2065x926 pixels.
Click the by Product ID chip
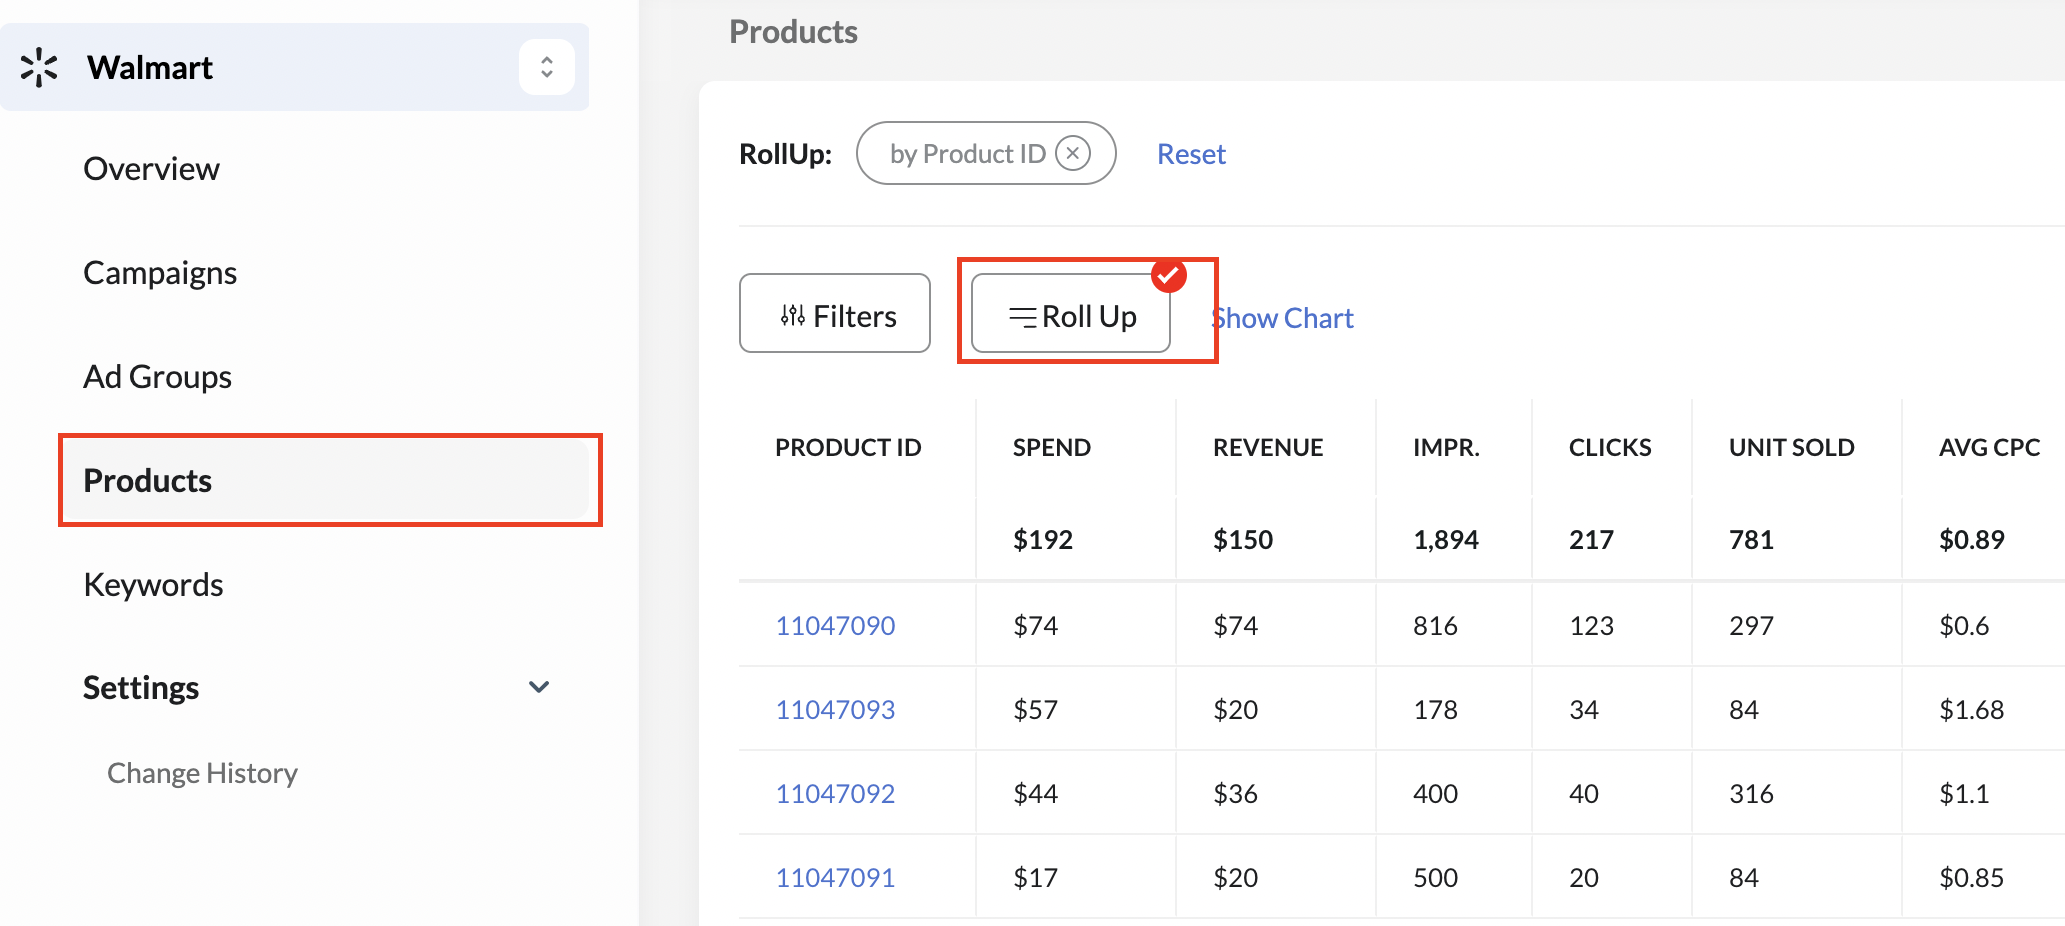[986, 153]
